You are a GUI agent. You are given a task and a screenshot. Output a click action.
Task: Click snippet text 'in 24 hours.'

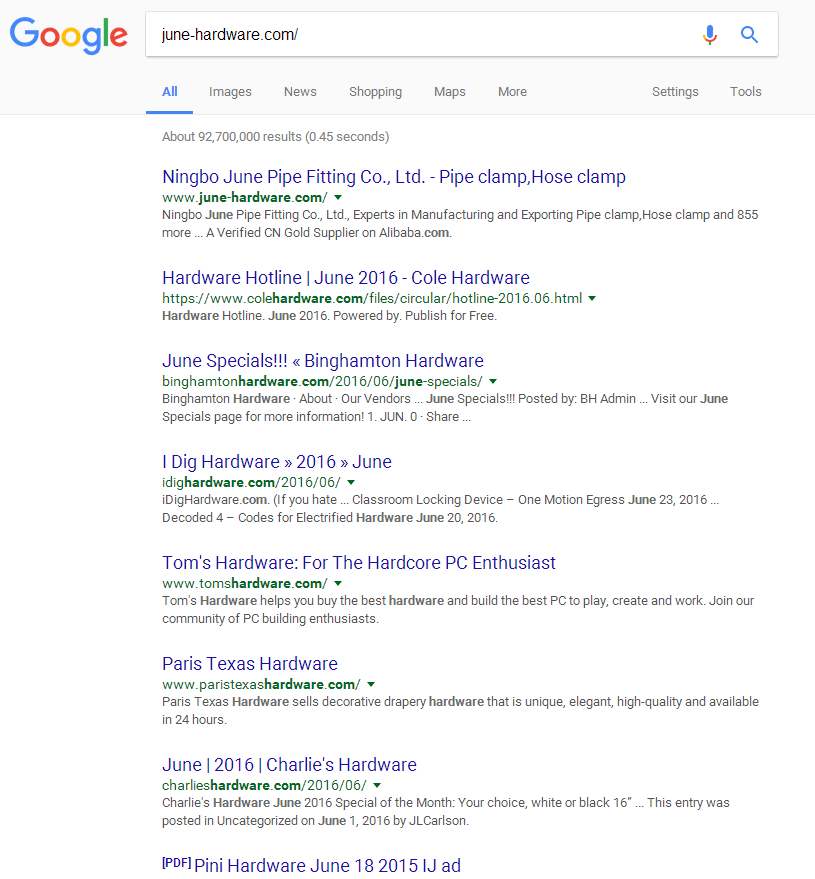tap(195, 720)
